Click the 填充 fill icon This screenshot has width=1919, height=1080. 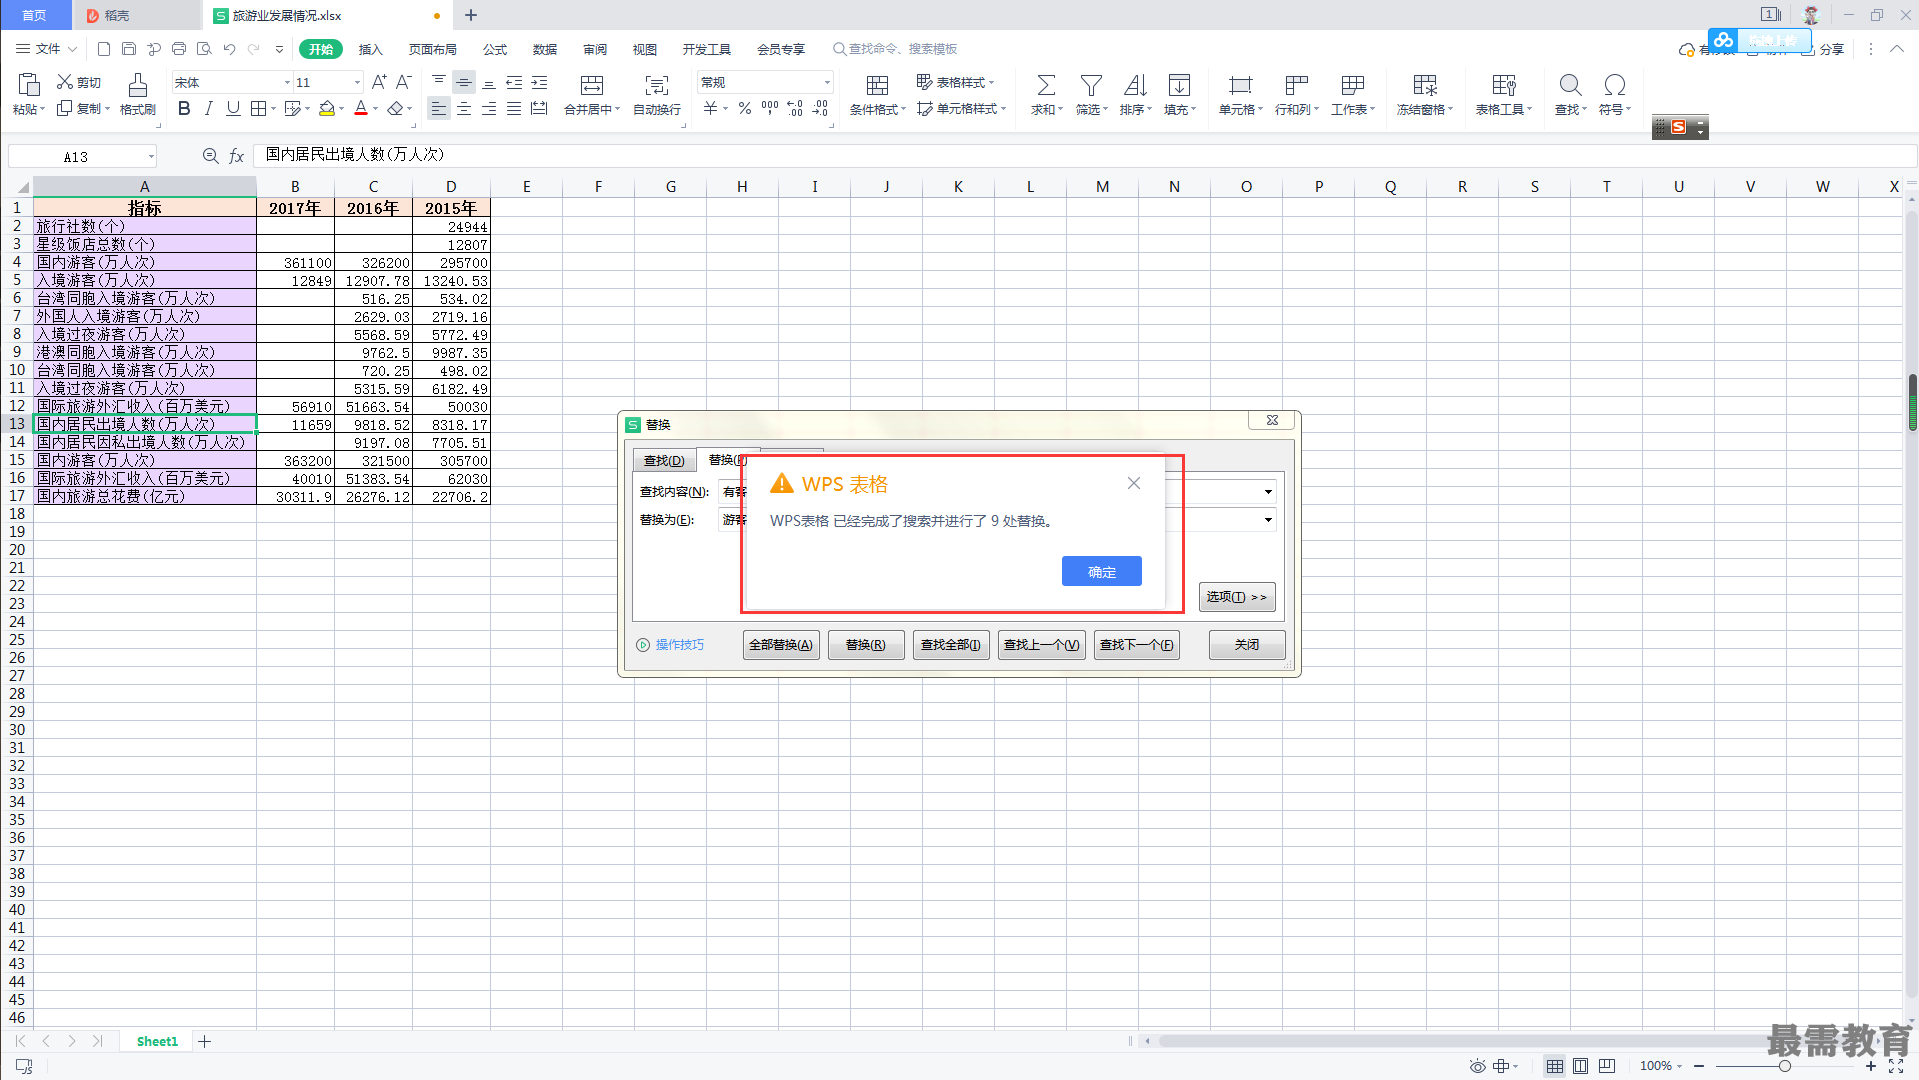1179,85
